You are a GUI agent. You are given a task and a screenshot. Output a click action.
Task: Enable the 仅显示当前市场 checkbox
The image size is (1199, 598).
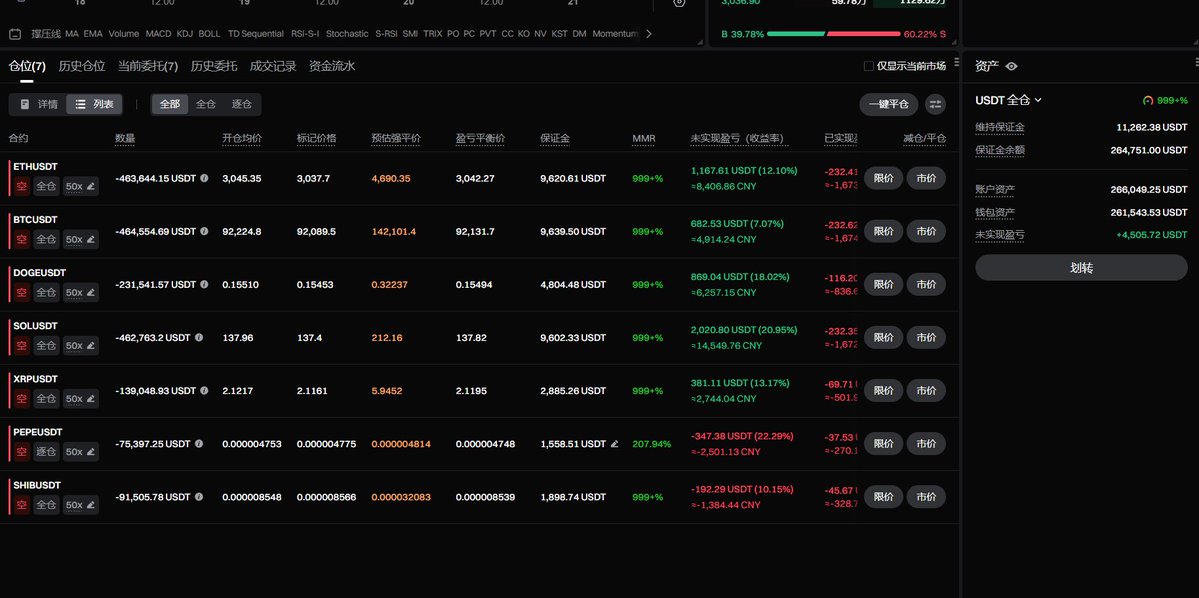[869, 66]
